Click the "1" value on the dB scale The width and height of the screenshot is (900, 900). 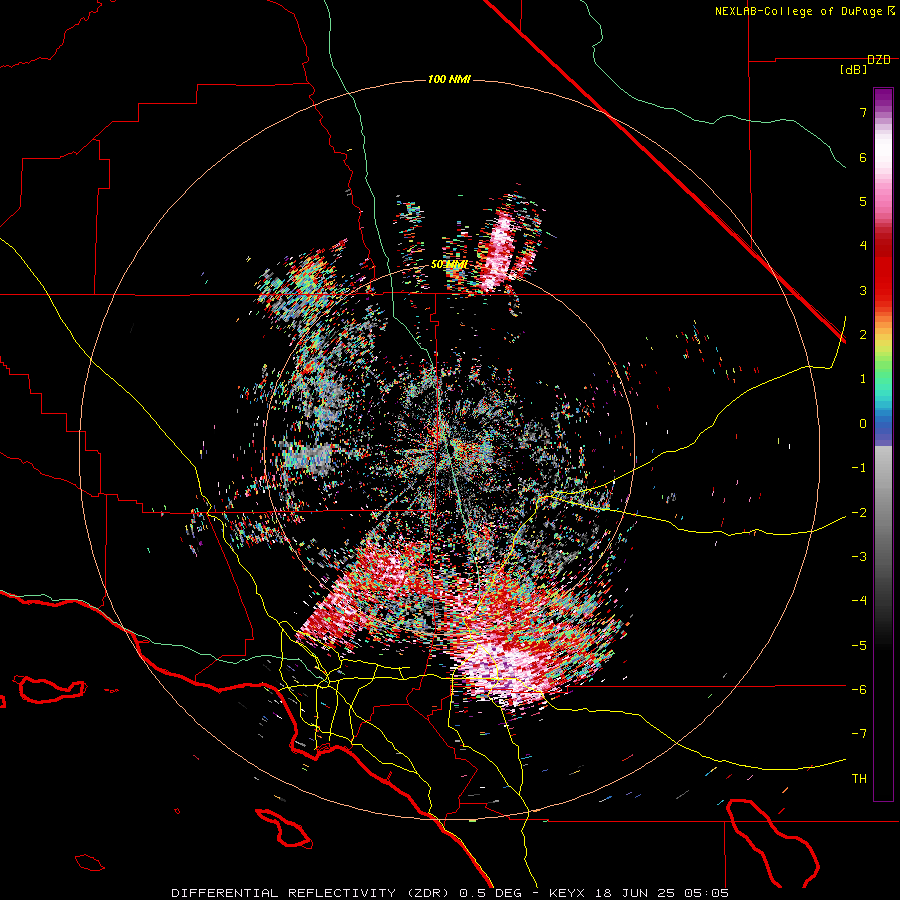pyautogui.click(x=863, y=379)
